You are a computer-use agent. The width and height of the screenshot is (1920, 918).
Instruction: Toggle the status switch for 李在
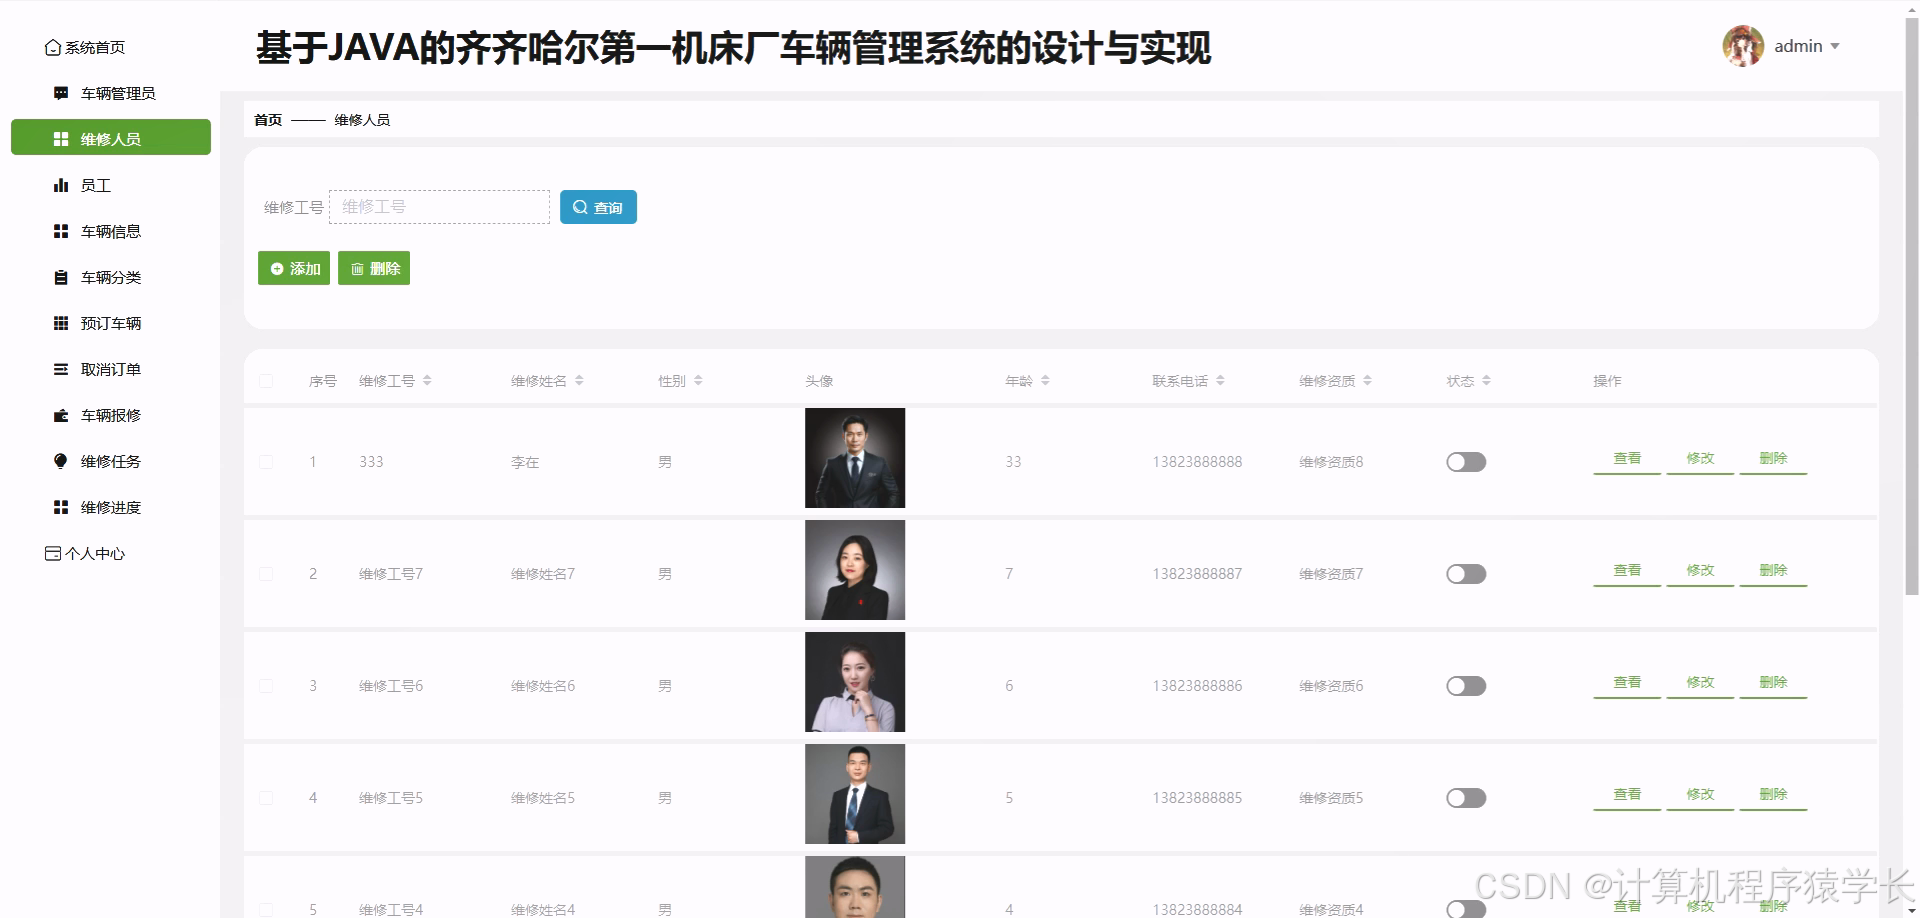[1465, 462]
